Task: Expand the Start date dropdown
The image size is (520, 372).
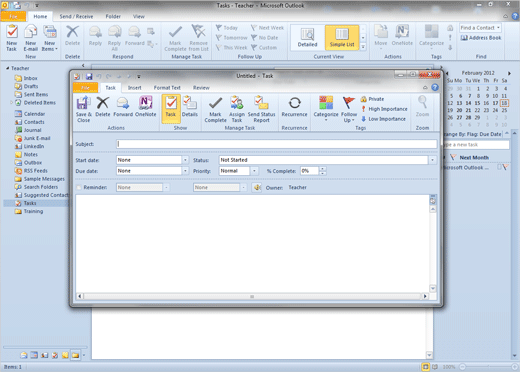Action: pyautogui.click(x=185, y=160)
